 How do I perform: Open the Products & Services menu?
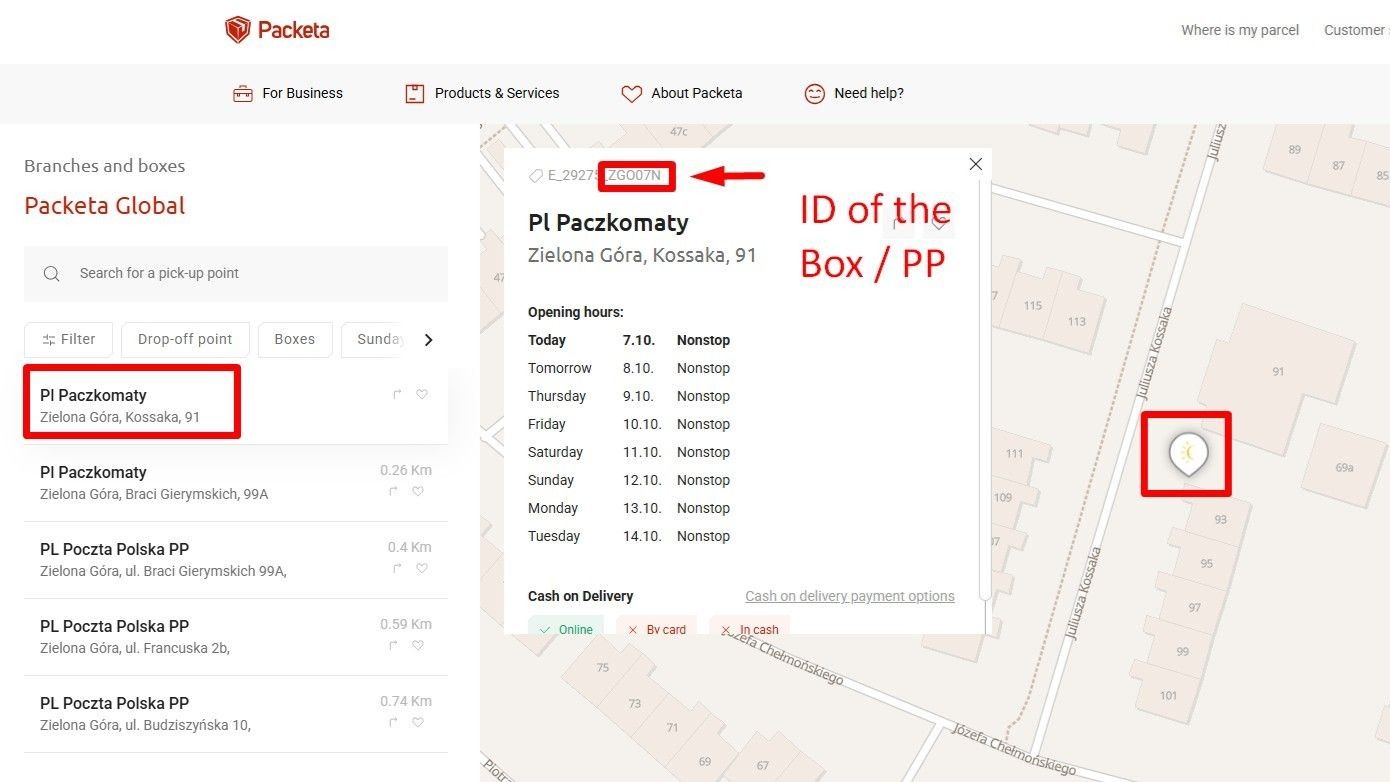pyautogui.click(x=482, y=93)
